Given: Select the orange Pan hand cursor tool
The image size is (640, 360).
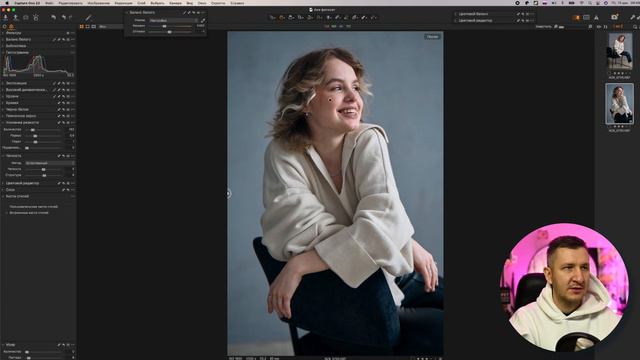Looking at the screenshot, I should tap(282, 18).
